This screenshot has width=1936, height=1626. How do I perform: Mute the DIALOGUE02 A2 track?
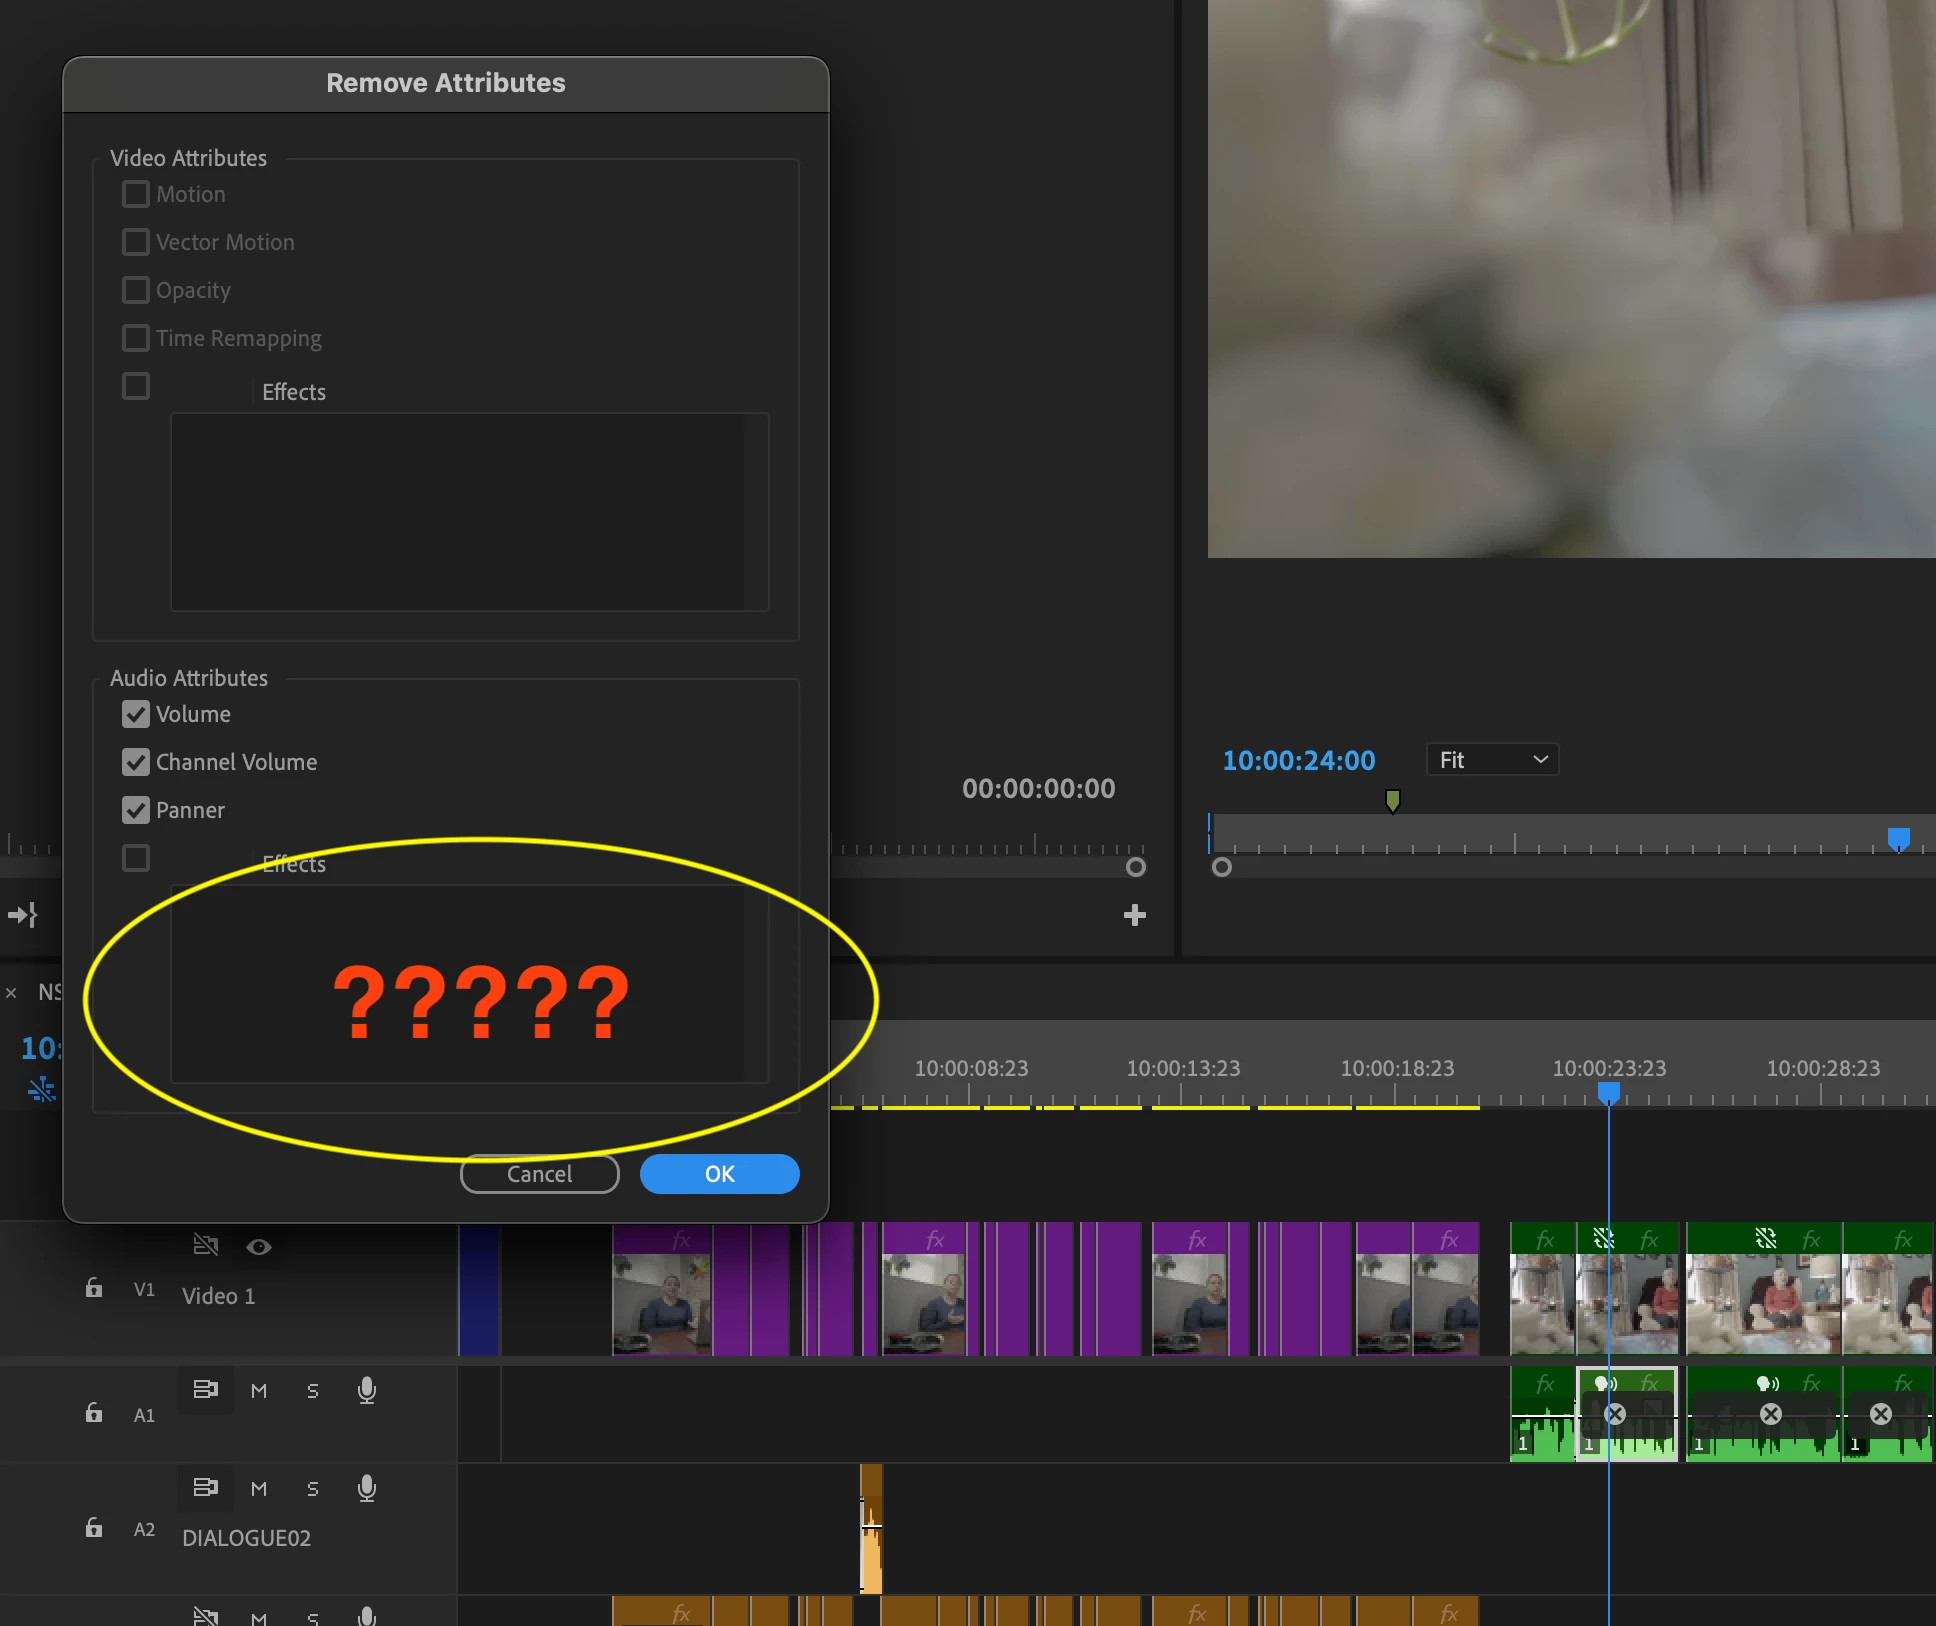[x=259, y=1488]
